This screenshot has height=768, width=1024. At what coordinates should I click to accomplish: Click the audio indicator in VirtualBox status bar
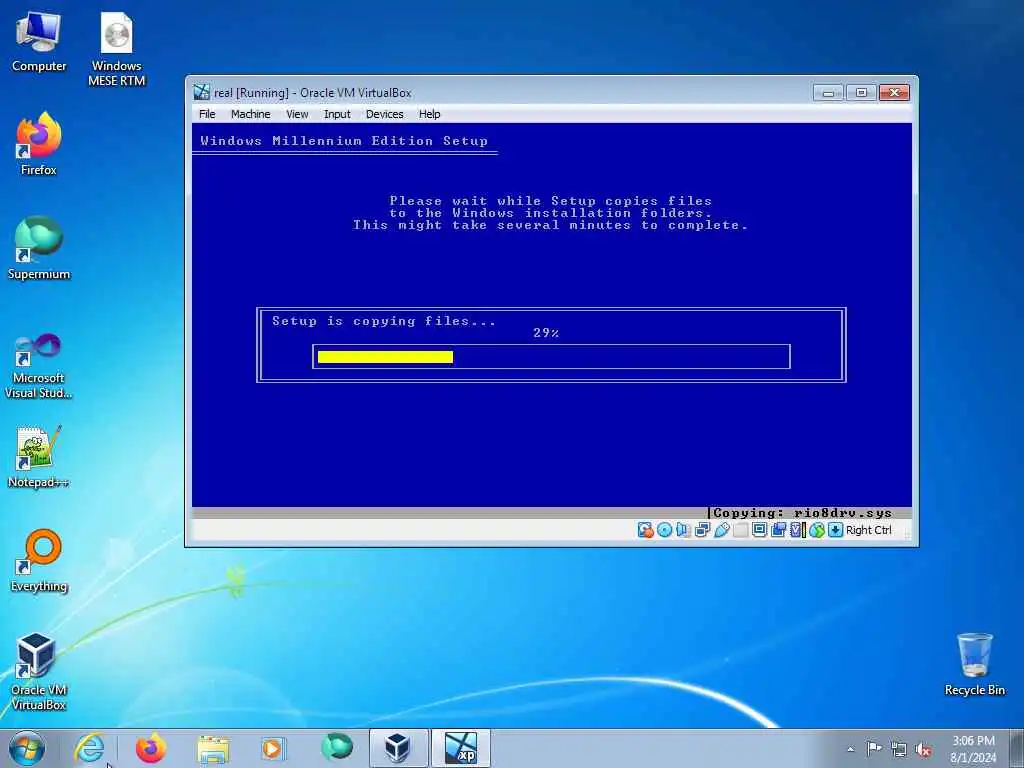tap(682, 530)
